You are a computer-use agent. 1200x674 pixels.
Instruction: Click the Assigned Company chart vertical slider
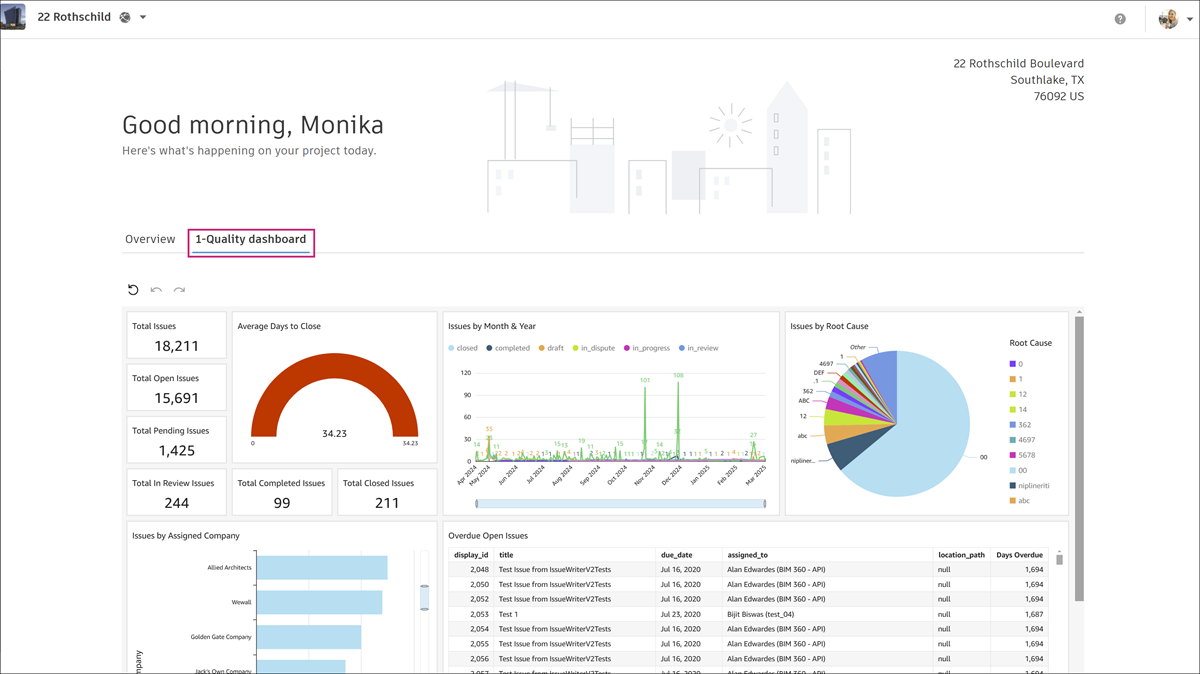424,598
